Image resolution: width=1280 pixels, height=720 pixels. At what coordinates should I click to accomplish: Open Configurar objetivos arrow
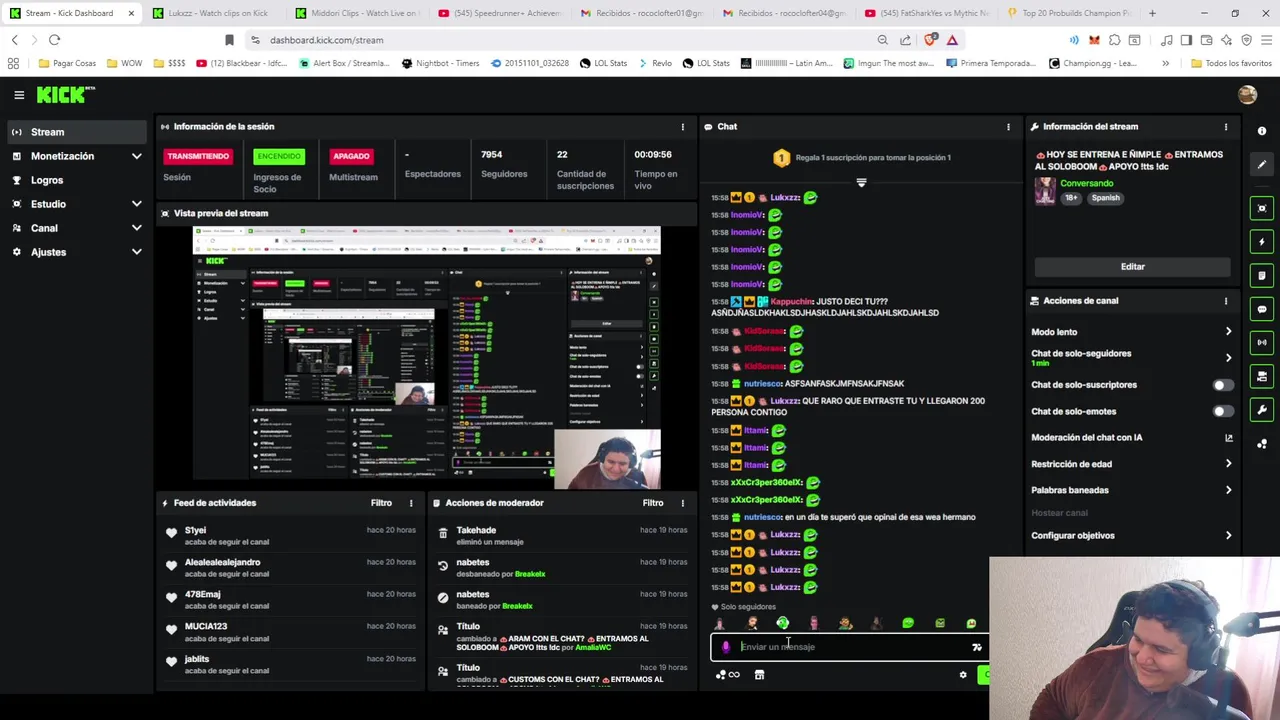(1229, 536)
